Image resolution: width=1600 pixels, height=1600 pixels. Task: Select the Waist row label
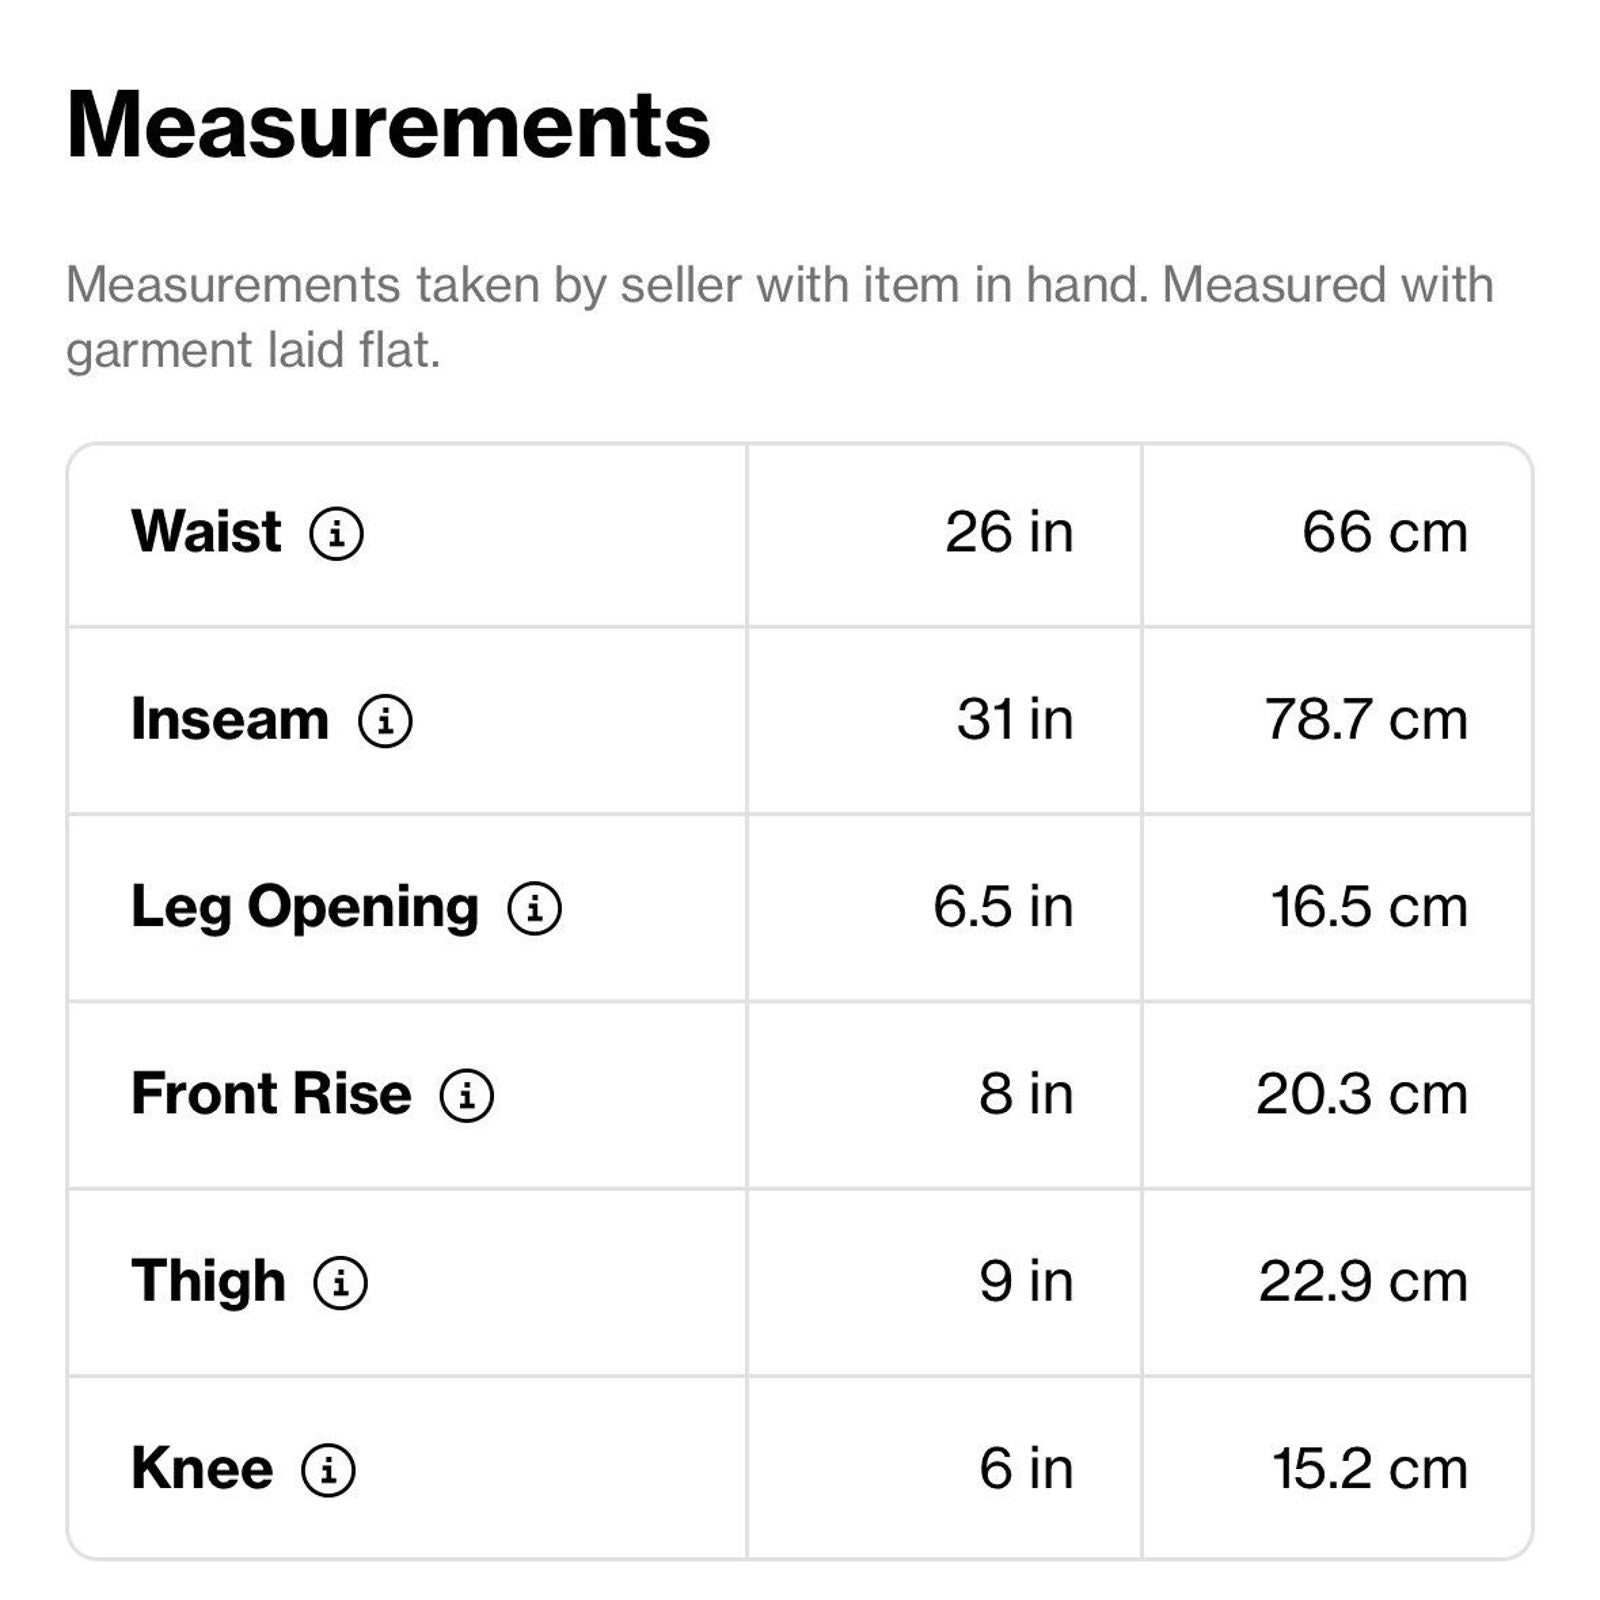pos(206,531)
